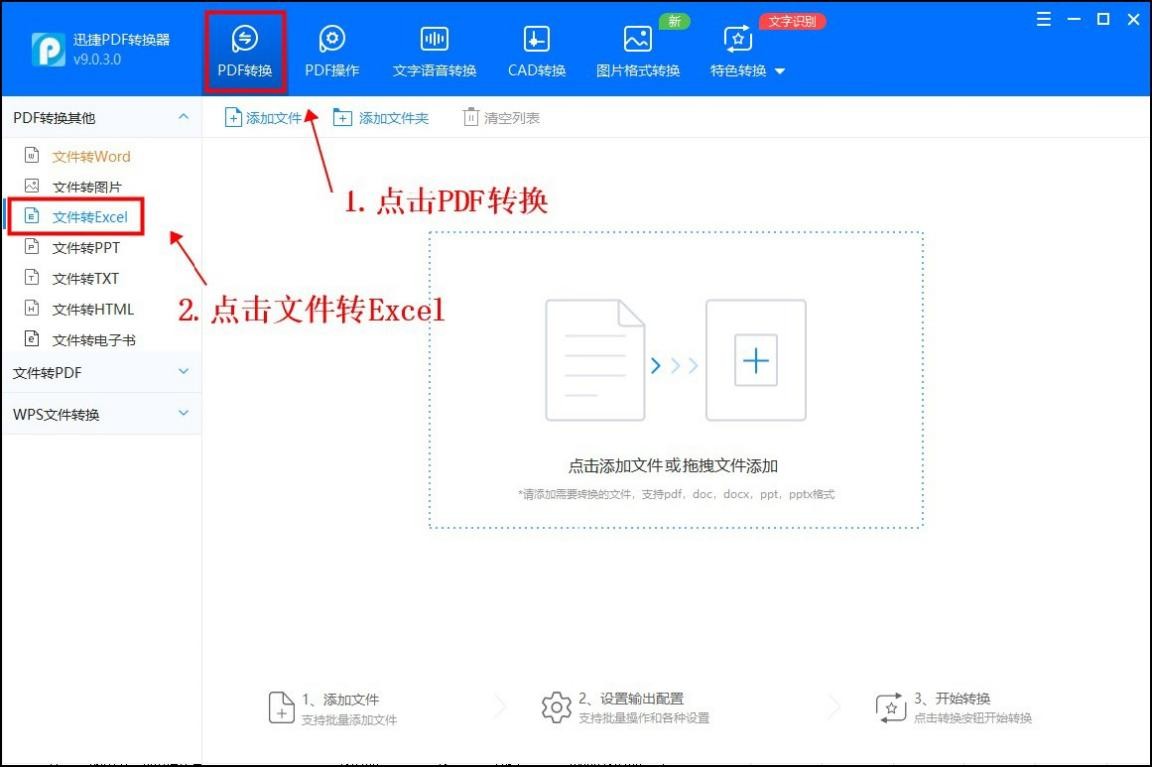The height and width of the screenshot is (767, 1152).
Task: Select the CAD转换 tab
Action: tap(536, 51)
